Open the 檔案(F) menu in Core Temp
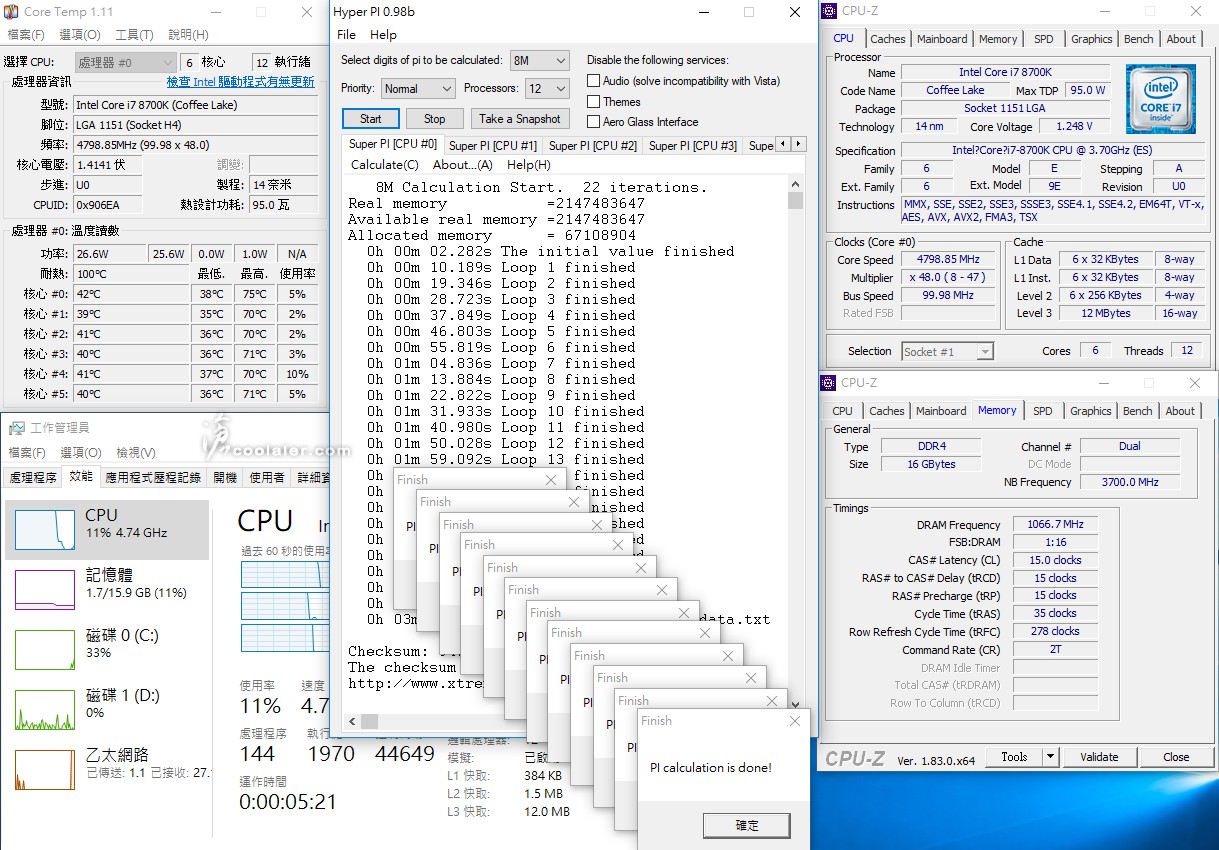1219x850 pixels. coord(26,34)
